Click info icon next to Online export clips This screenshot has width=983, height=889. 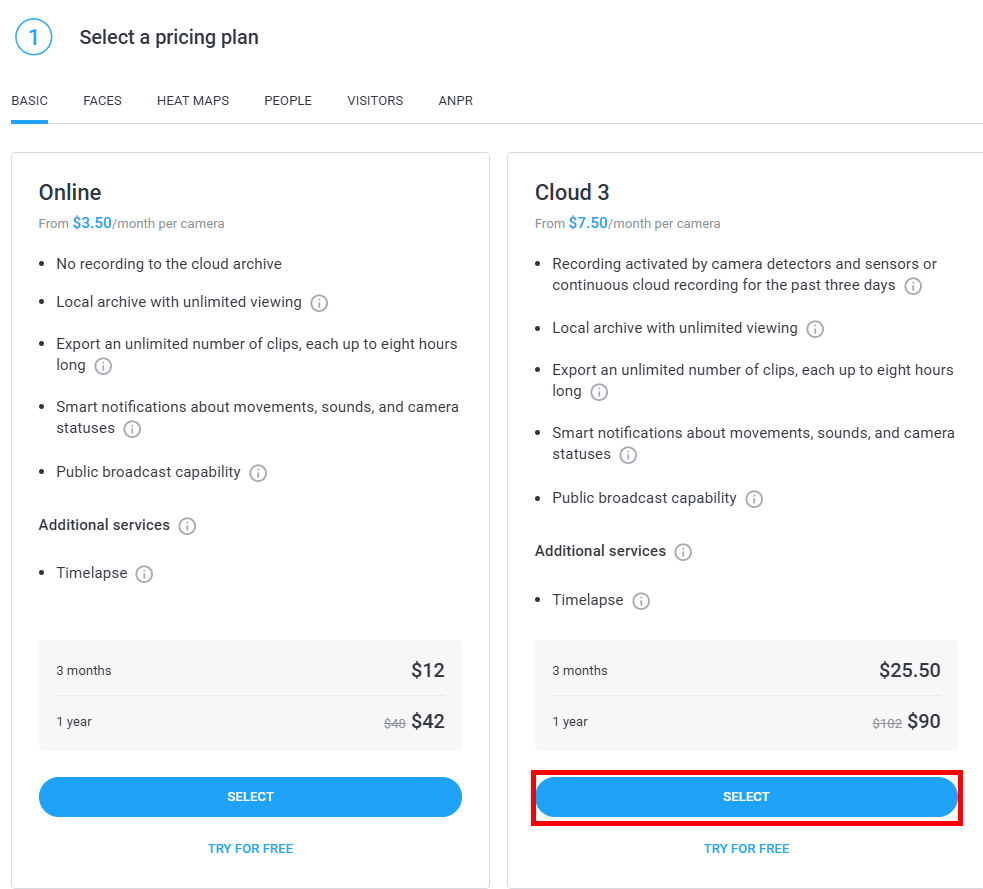click(103, 366)
